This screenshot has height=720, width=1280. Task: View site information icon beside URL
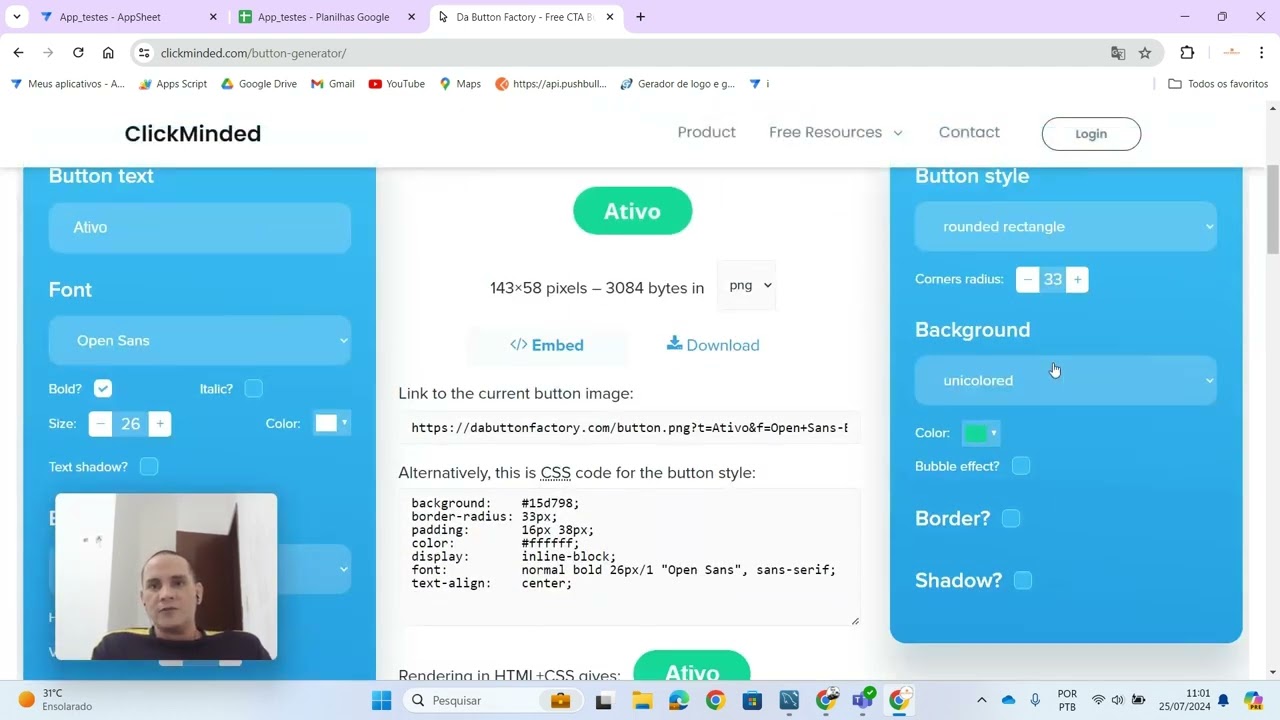click(x=144, y=53)
